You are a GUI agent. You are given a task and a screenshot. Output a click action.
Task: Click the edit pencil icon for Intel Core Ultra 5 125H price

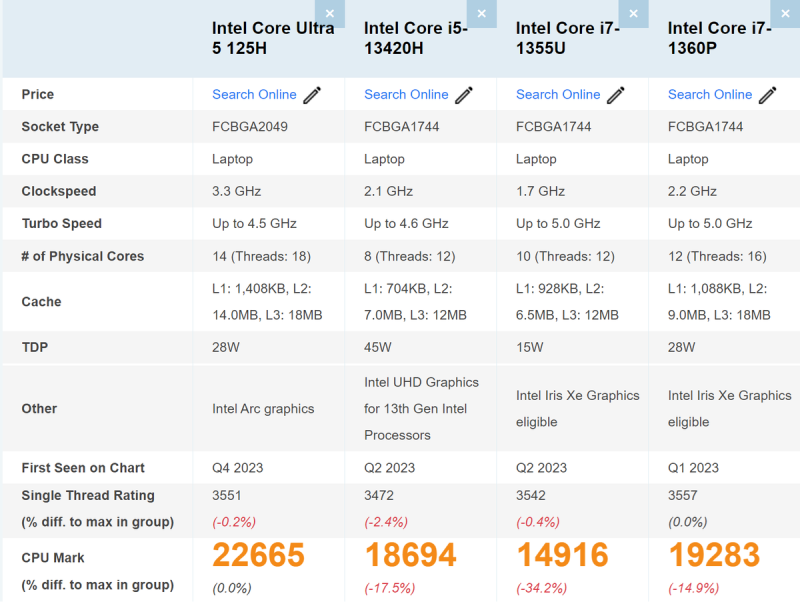(310, 94)
